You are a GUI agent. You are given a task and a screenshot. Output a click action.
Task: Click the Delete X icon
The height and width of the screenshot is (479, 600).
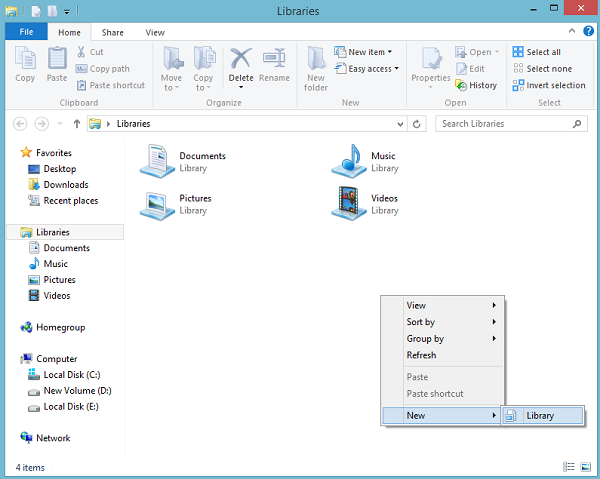click(x=241, y=58)
